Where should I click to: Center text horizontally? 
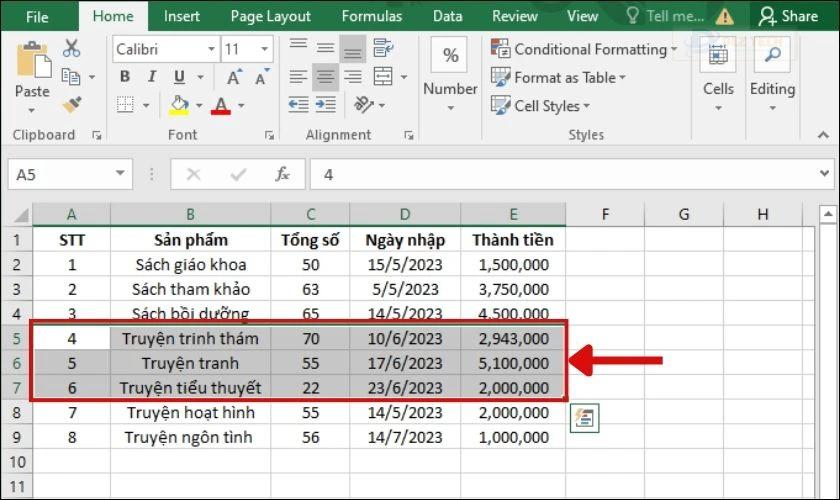(325, 77)
